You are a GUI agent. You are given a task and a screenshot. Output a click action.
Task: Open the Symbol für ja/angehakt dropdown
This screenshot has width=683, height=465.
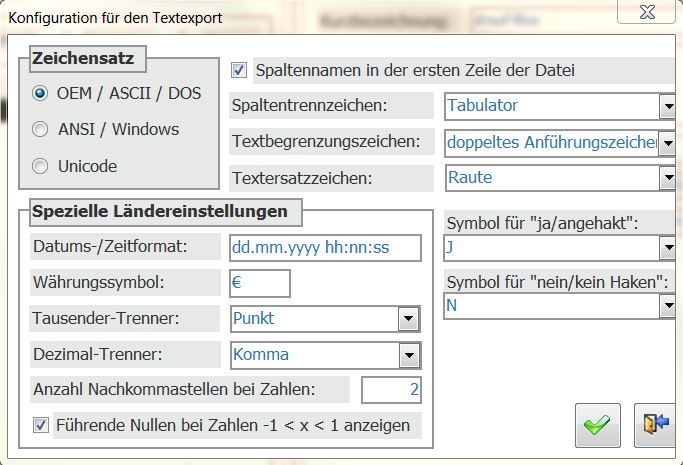pyautogui.click(x=667, y=247)
